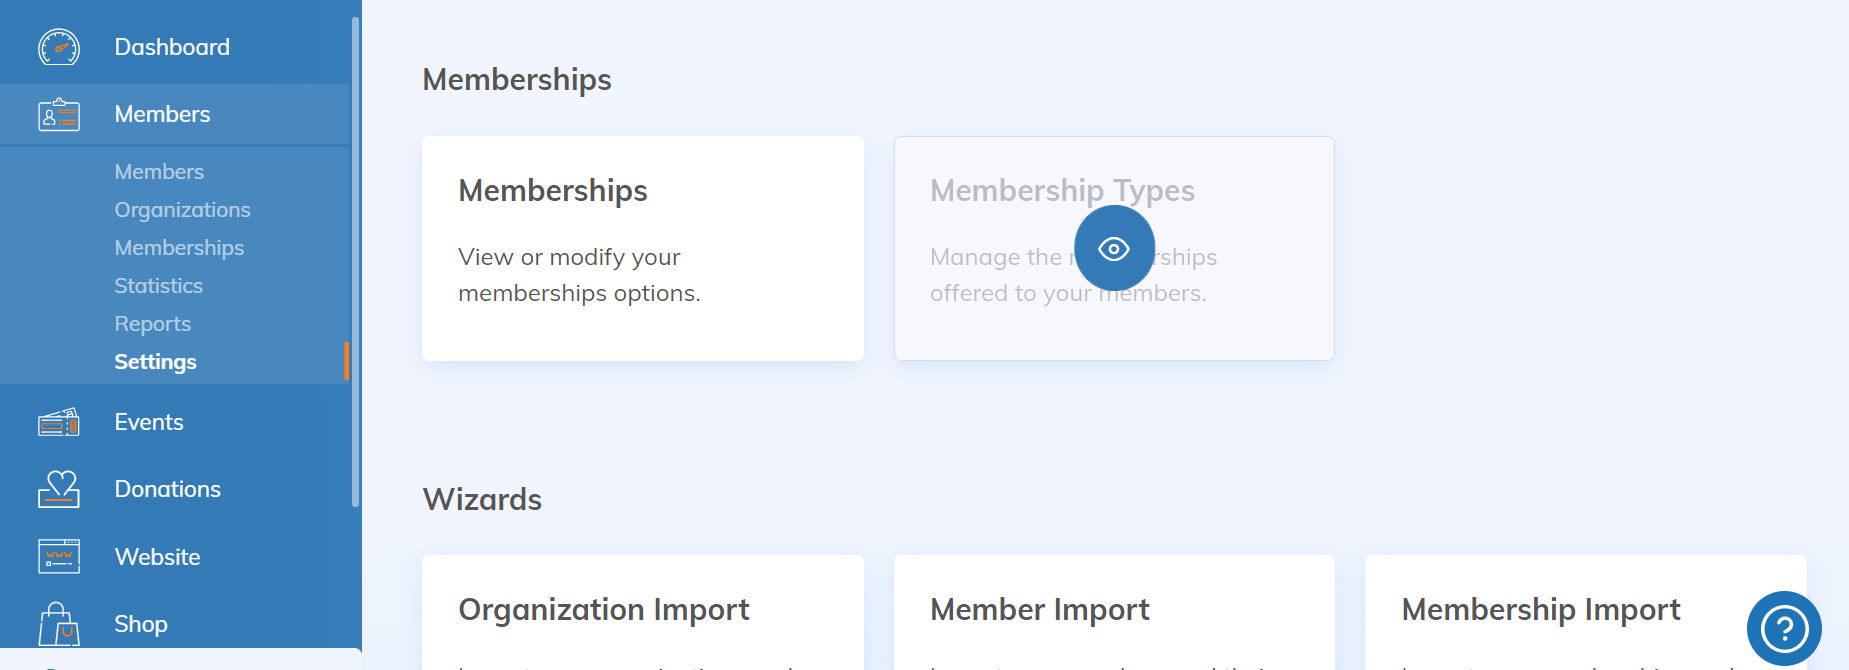
Task: Open the Memberships card
Action: click(x=642, y=248)
